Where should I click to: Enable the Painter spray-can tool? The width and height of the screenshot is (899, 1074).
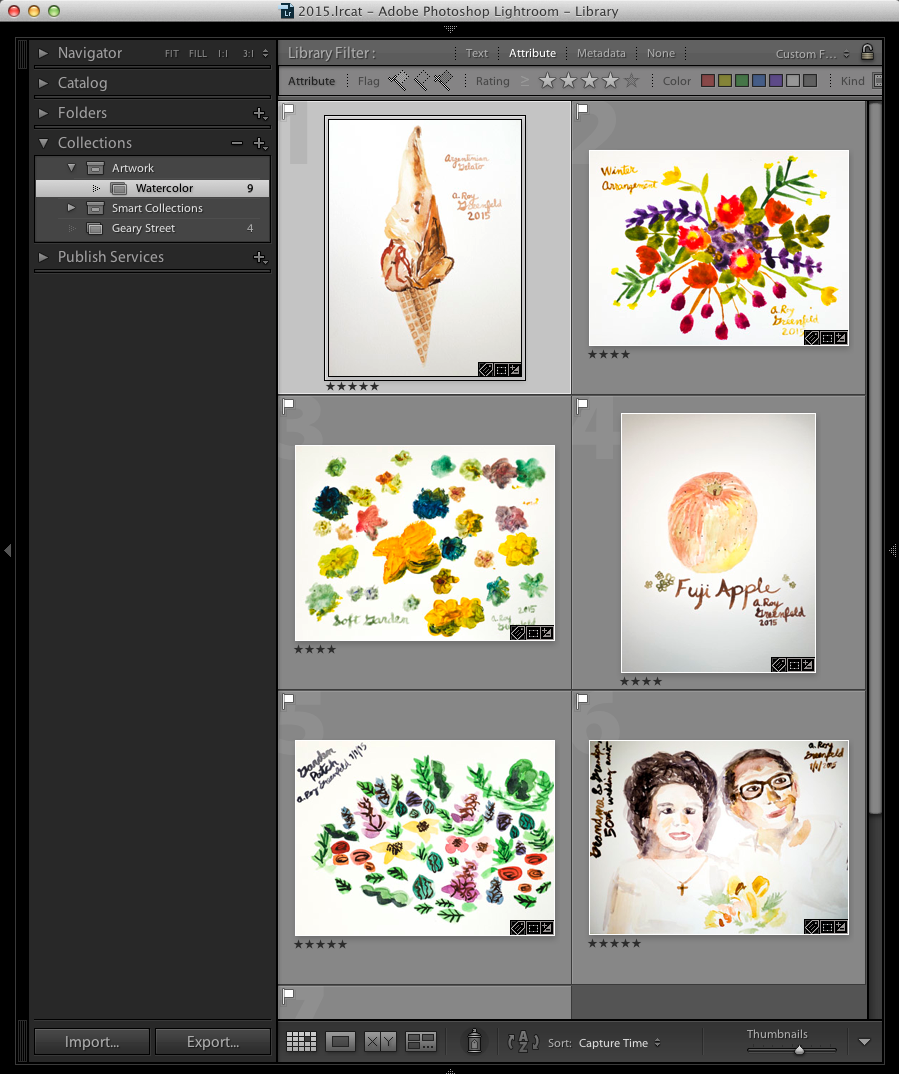(473, 1042)
